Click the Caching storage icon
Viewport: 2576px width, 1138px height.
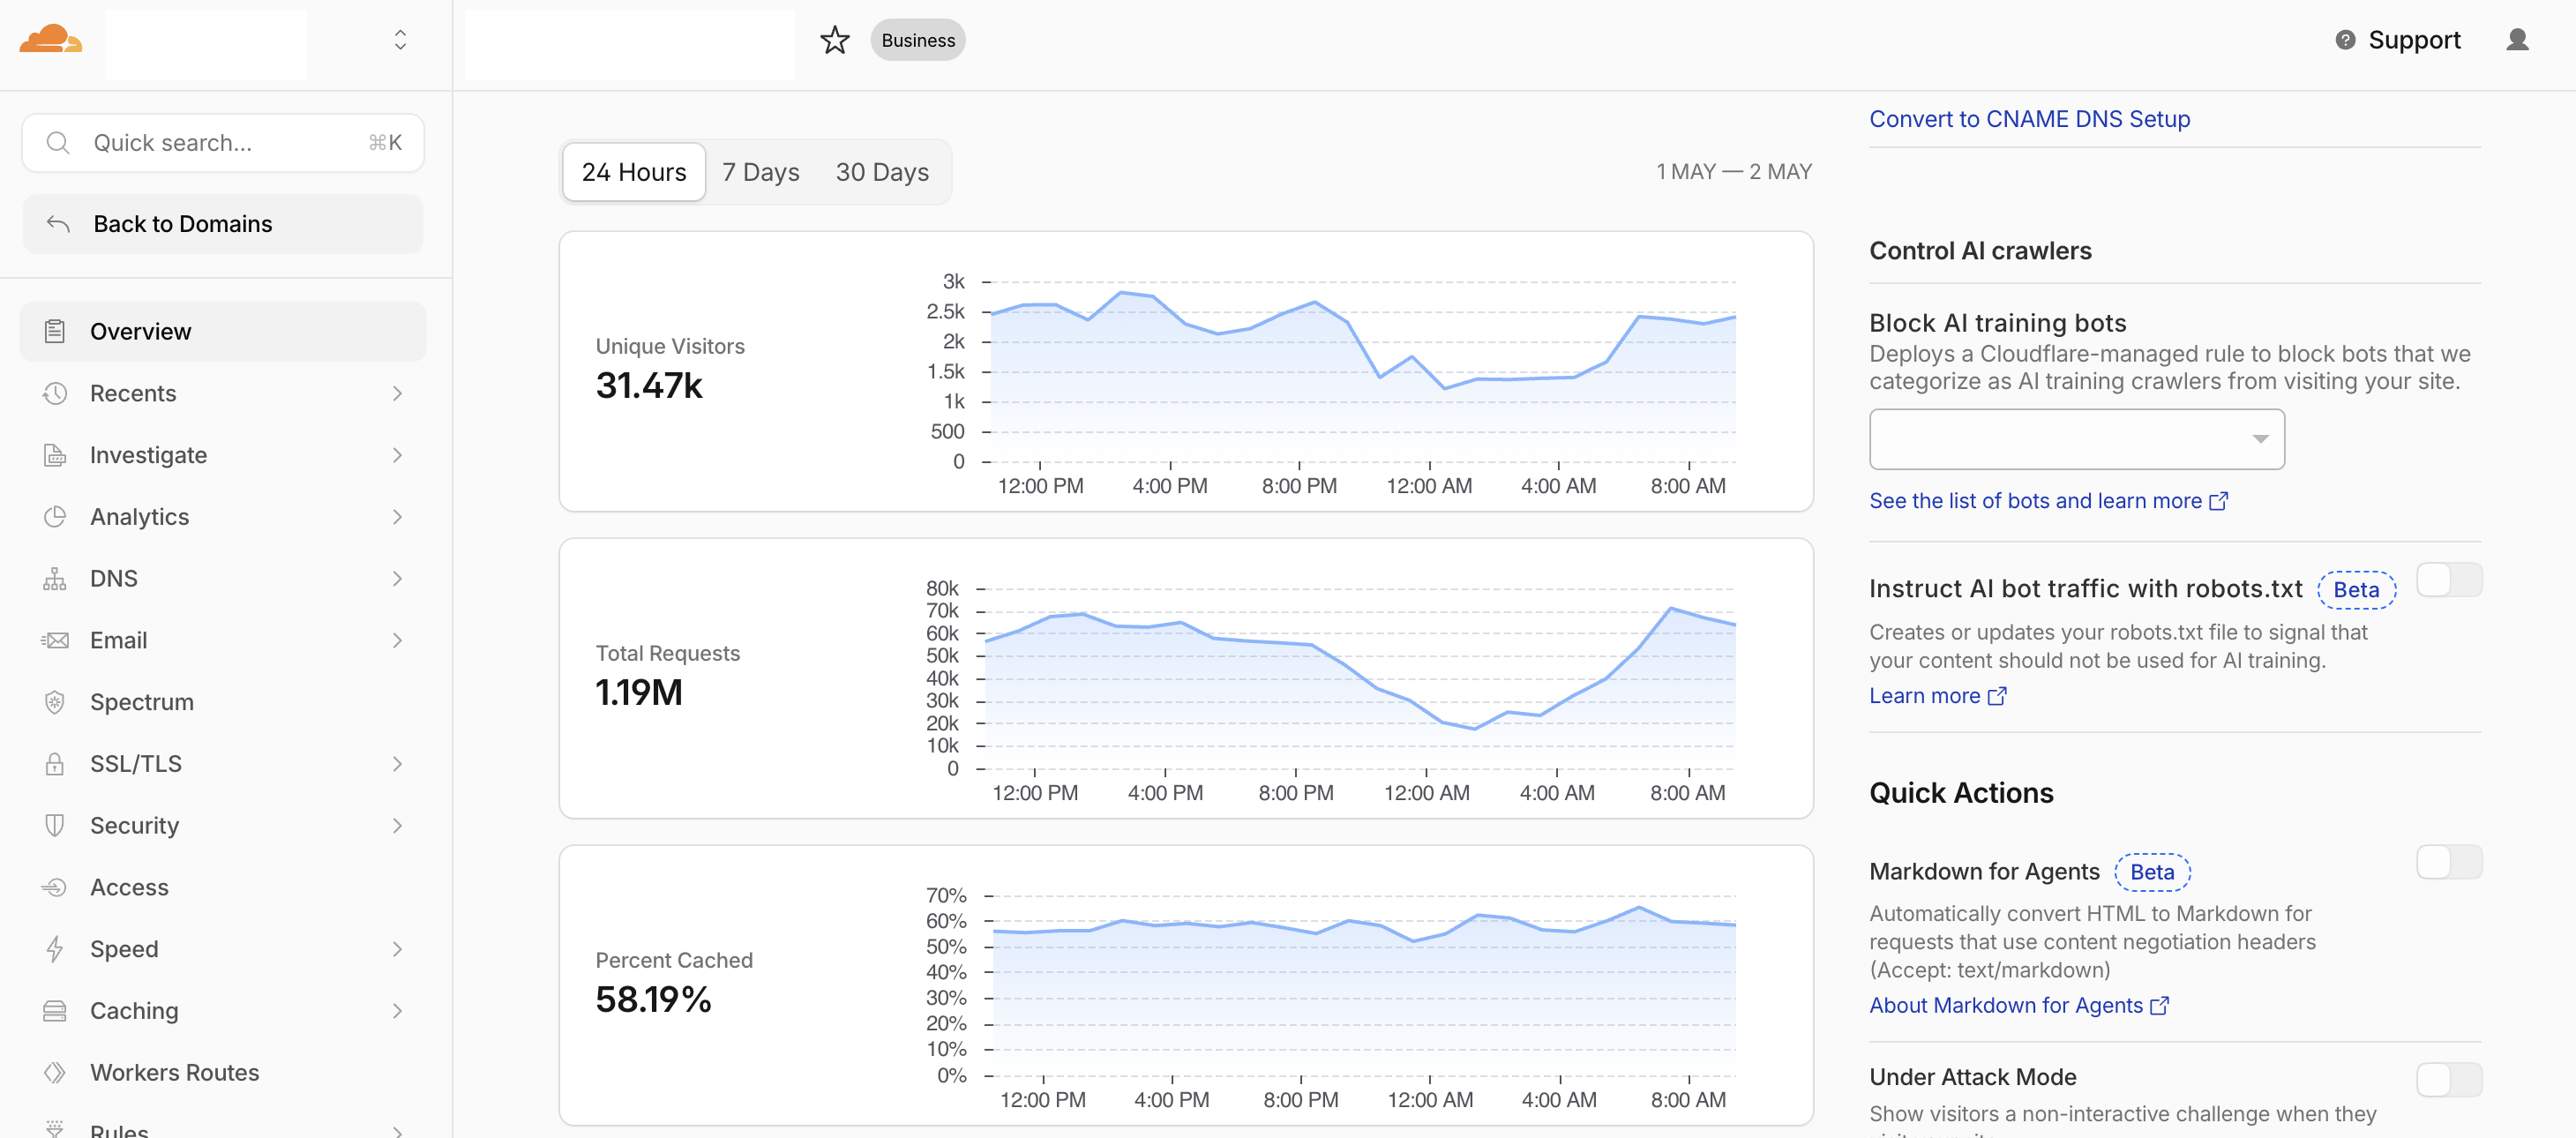pyautogui.click(x=55, y=1011)
